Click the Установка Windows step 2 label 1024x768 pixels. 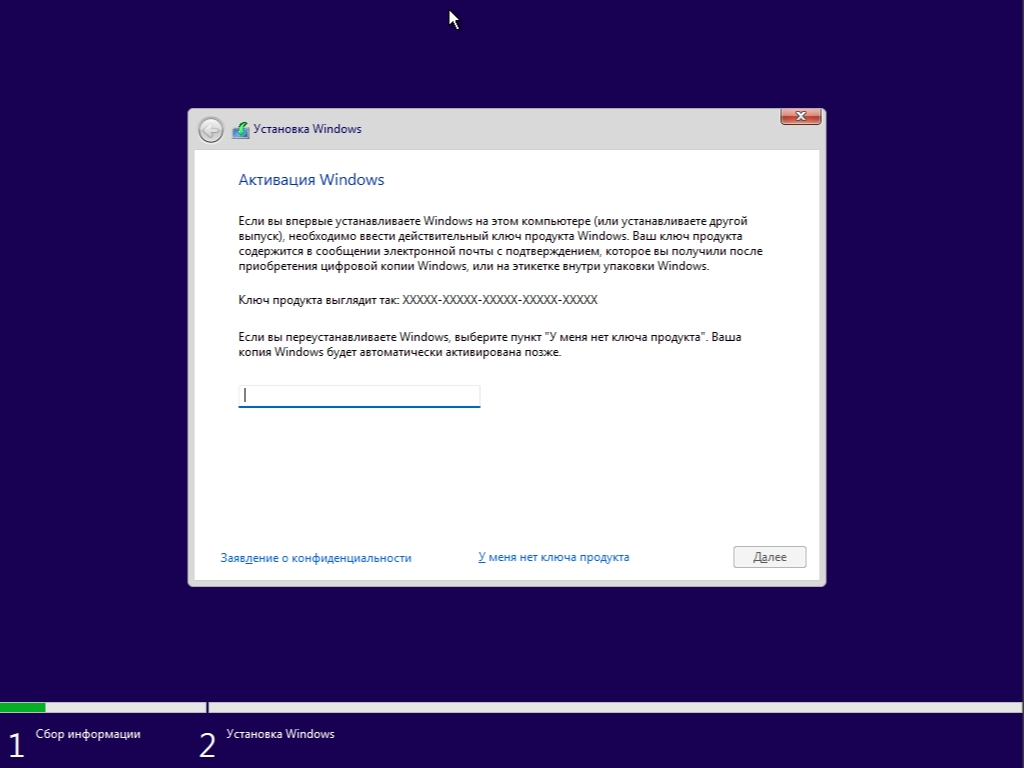click(280, 734)
